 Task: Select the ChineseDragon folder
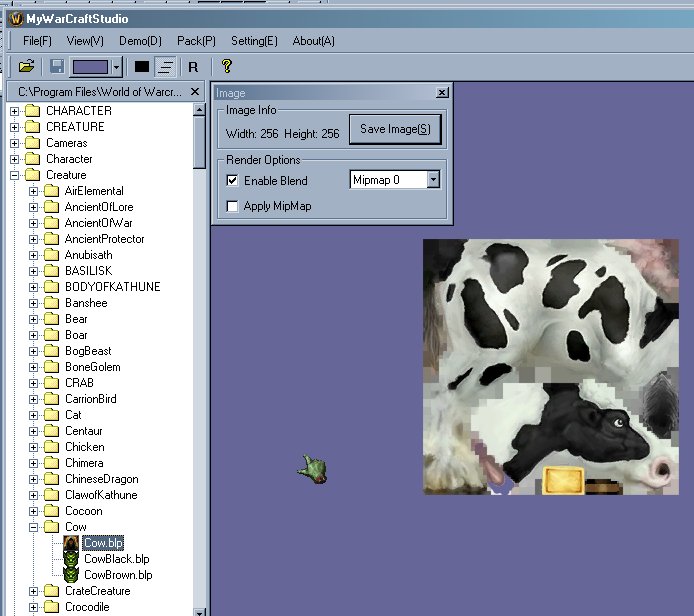[102, 479]
